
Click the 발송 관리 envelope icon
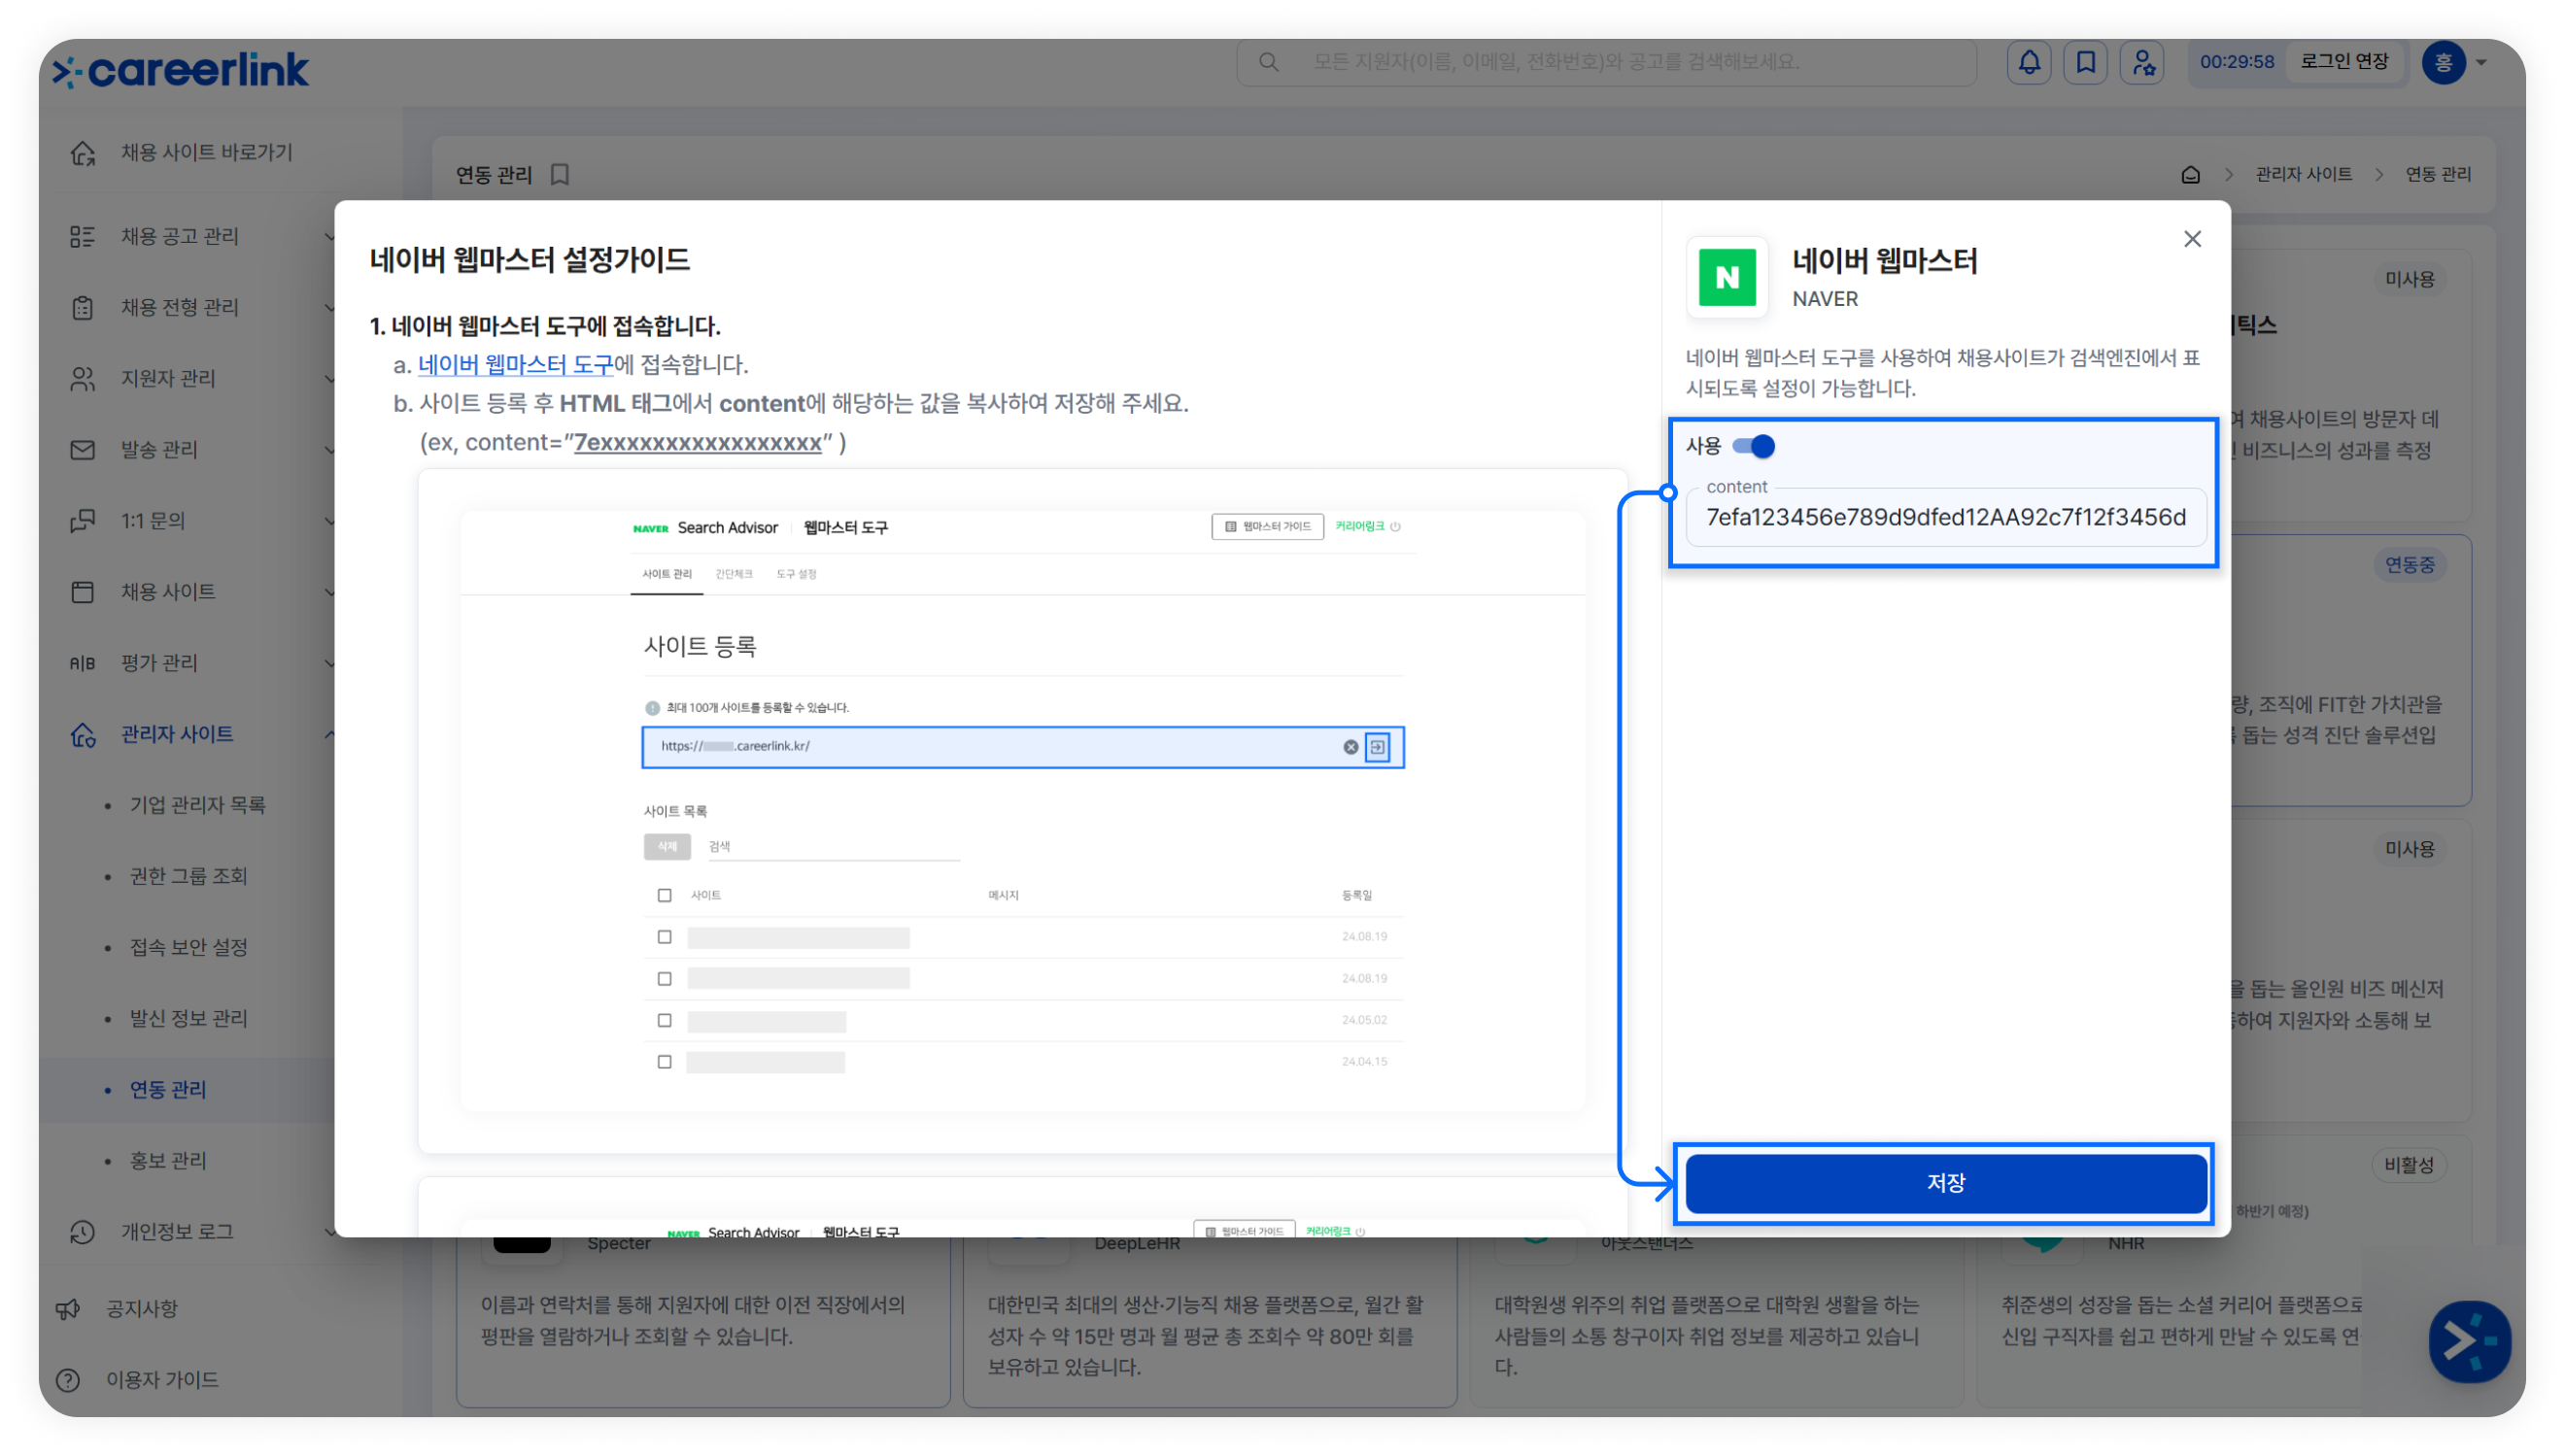coord(83,449)
